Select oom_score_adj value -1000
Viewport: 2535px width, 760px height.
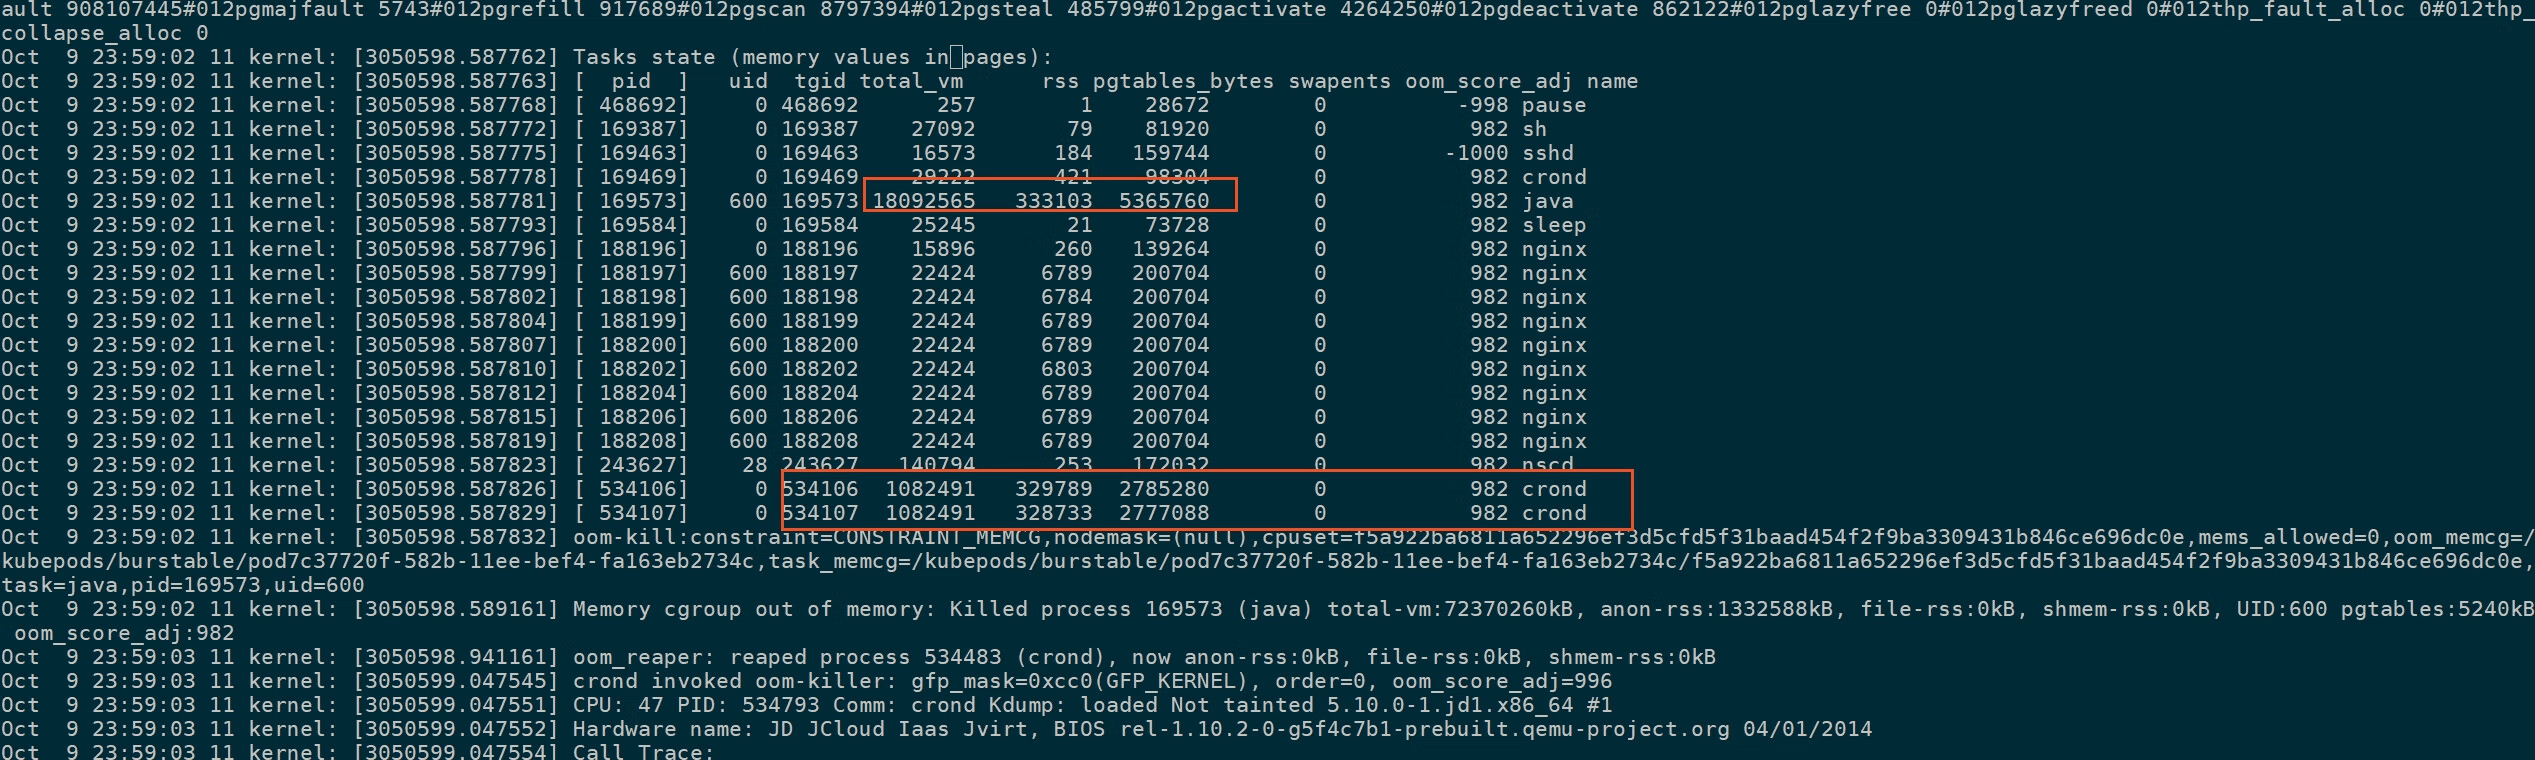click(x=1476, y=153)
